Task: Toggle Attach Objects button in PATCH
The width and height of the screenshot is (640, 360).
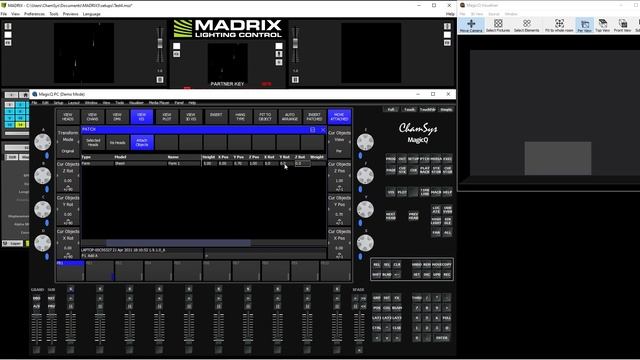Action: coord(142,142)
